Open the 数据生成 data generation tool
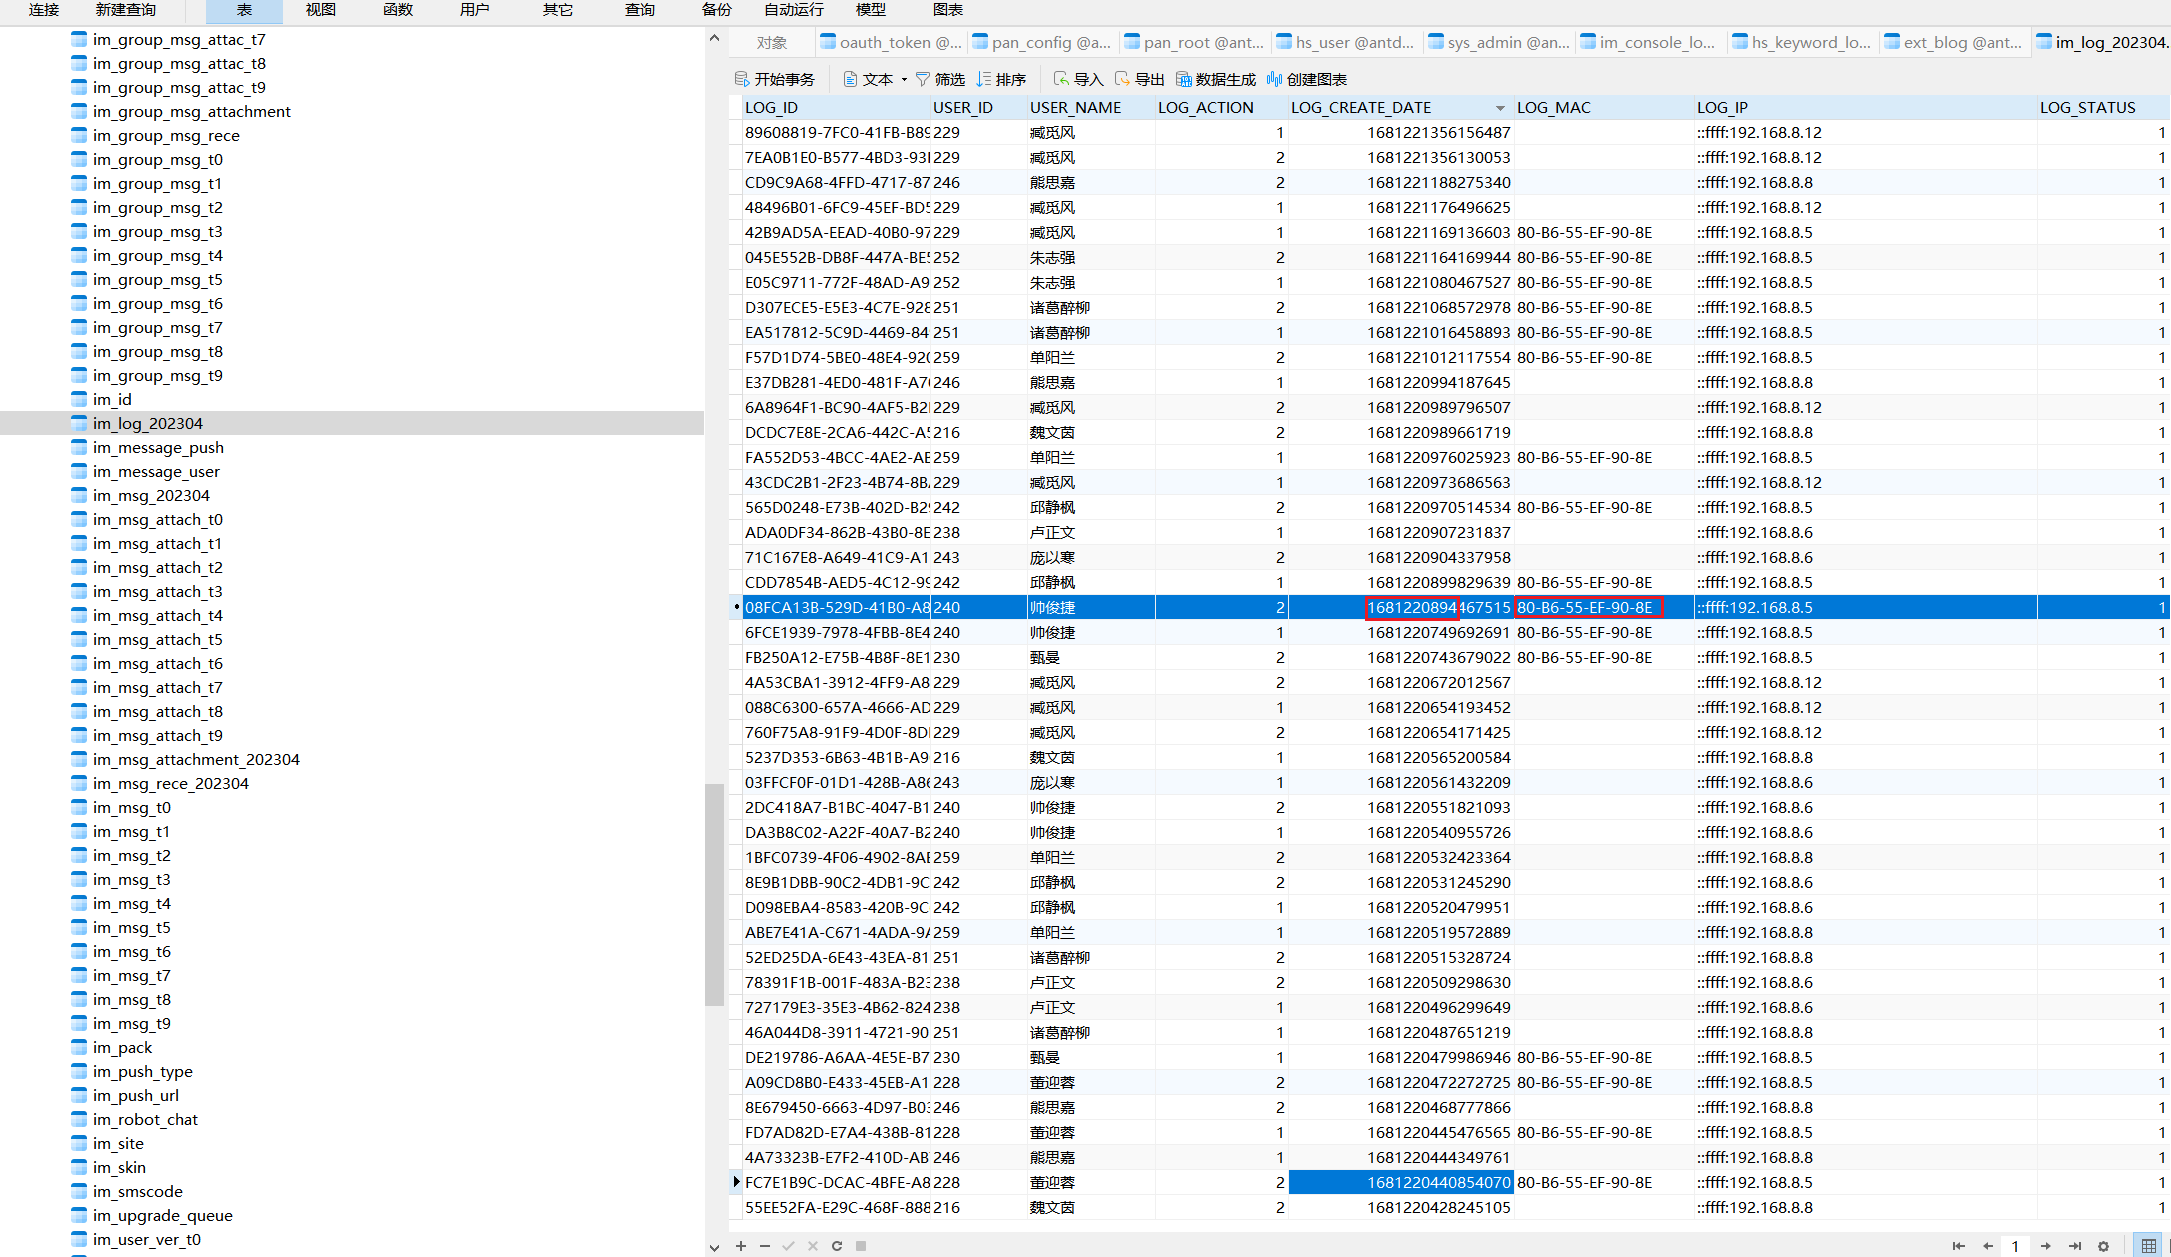Image resolution: width=2171 pixels, height=1257 pixels. (x=1215, y=79)
